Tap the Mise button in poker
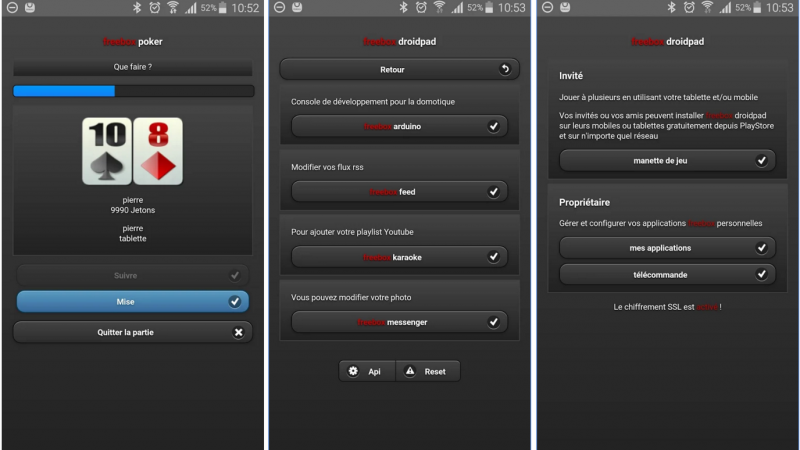This screenshot has height=450, width=800. [x=133, y=302]
